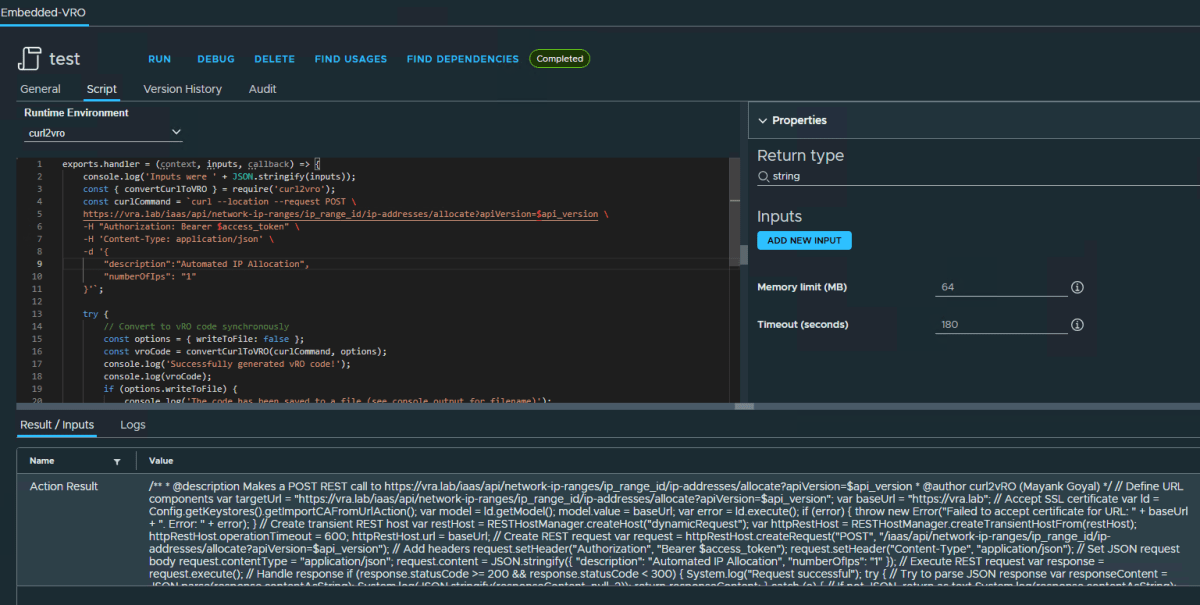Click the Action Result row label
This screenshot has width=1200, height=605.
point(63,486)
